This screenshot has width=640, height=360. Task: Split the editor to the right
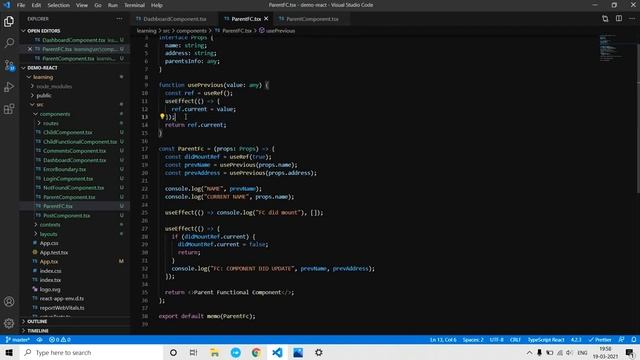[619, 19]
